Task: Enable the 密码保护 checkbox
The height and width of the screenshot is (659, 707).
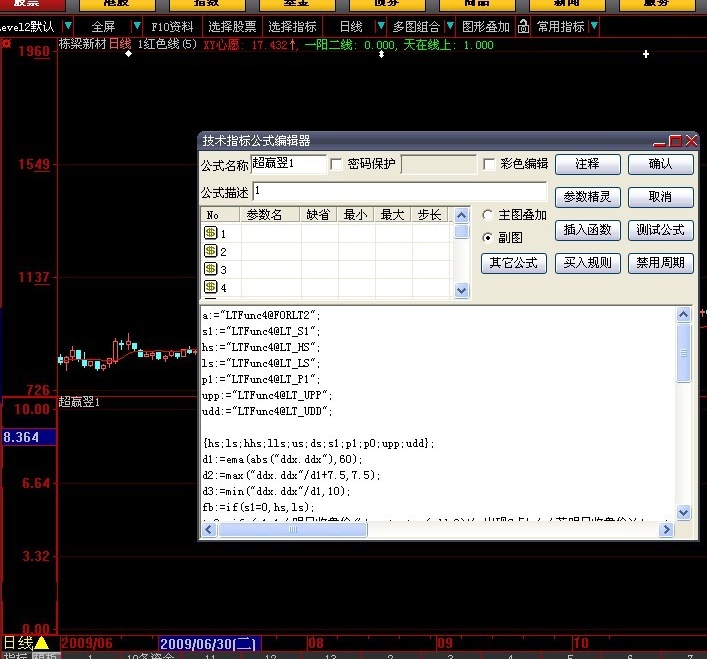Action: [x=336, y=164]
